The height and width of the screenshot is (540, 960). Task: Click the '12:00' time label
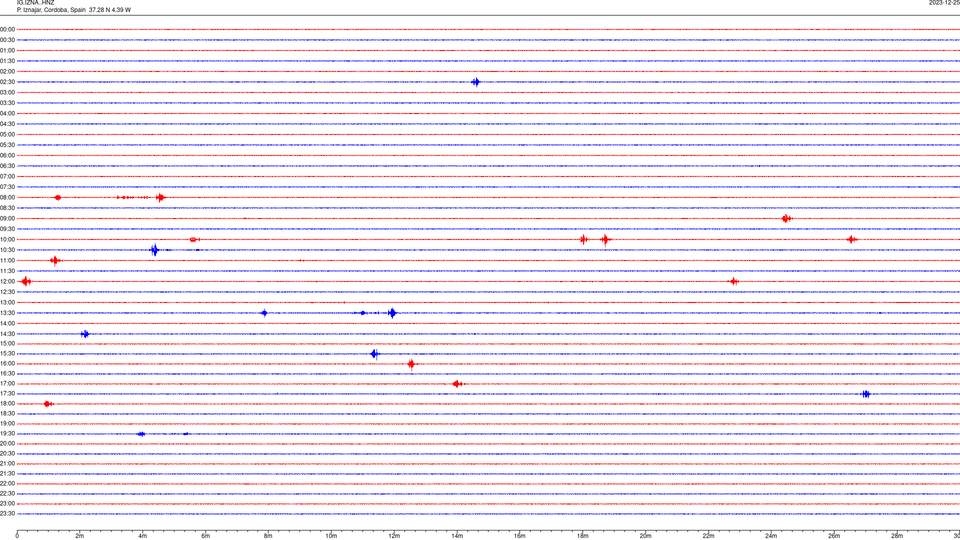(7, 282)
